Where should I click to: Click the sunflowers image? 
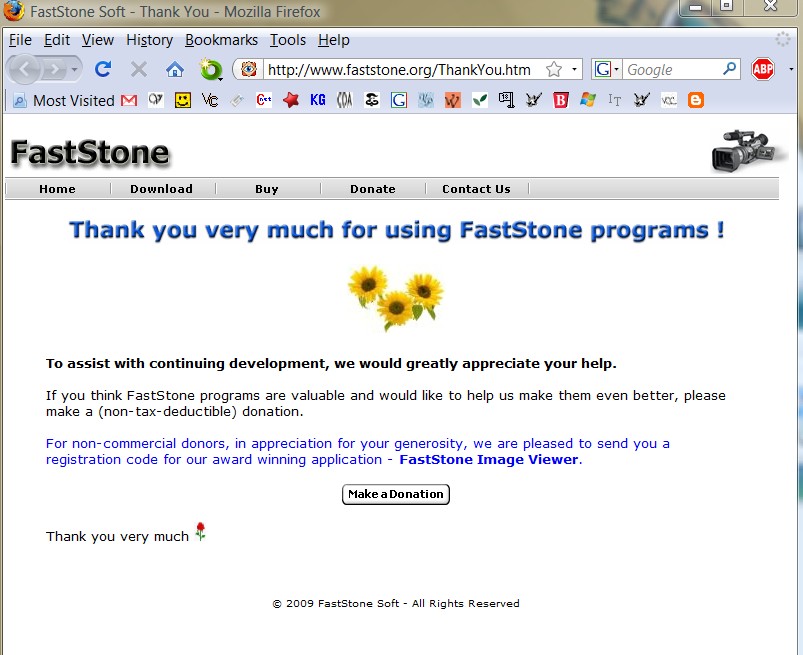pyautogui.click(x=395, y=298)
